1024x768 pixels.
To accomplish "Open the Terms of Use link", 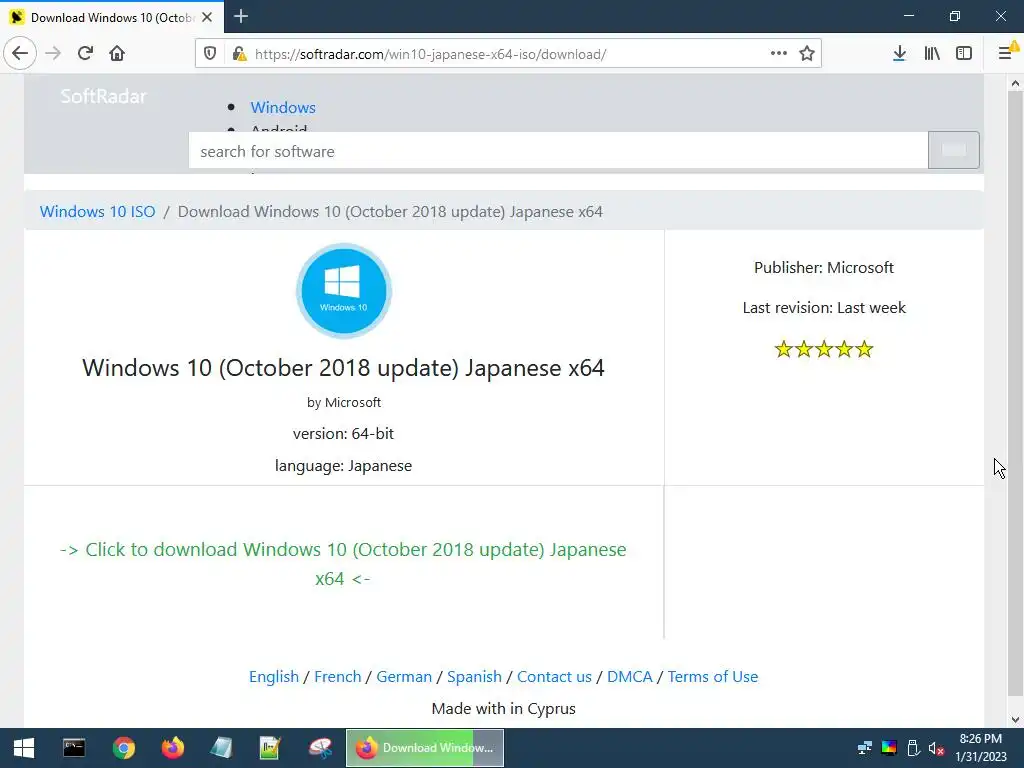I will (x=712, y=677).
